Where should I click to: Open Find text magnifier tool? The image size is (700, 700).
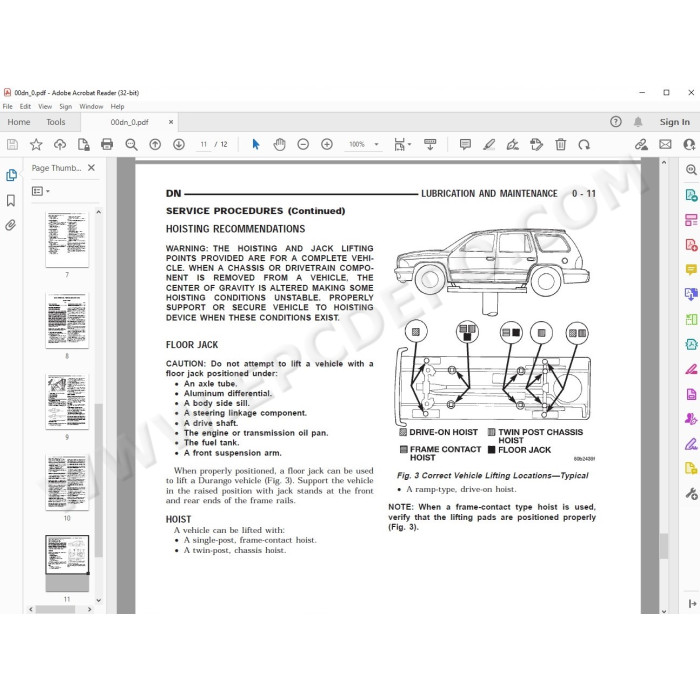click(131, 144)
